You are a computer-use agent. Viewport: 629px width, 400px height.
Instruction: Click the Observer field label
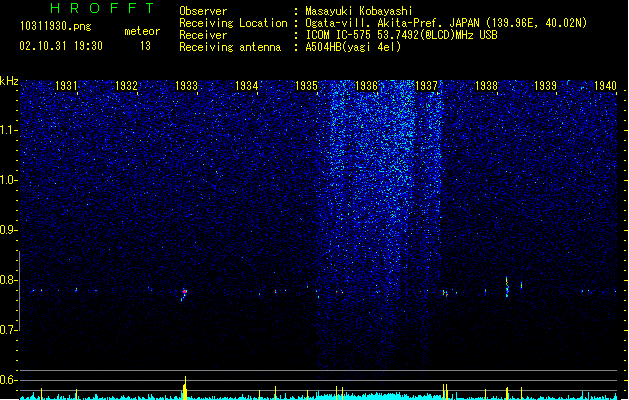[203, 11]
